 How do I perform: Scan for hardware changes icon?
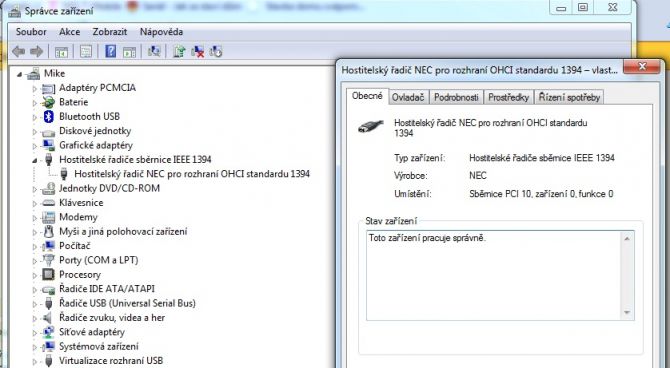coord(154,52)
